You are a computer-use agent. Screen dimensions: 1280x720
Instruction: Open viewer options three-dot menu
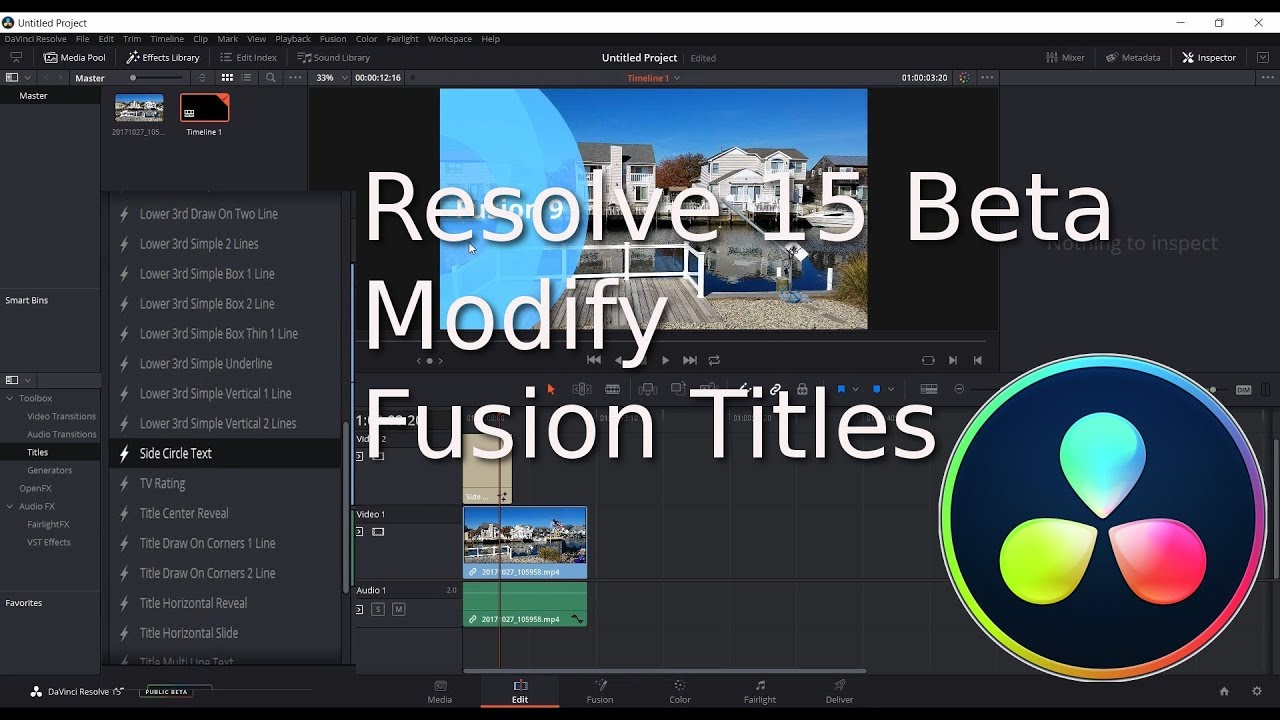point(987,78)
